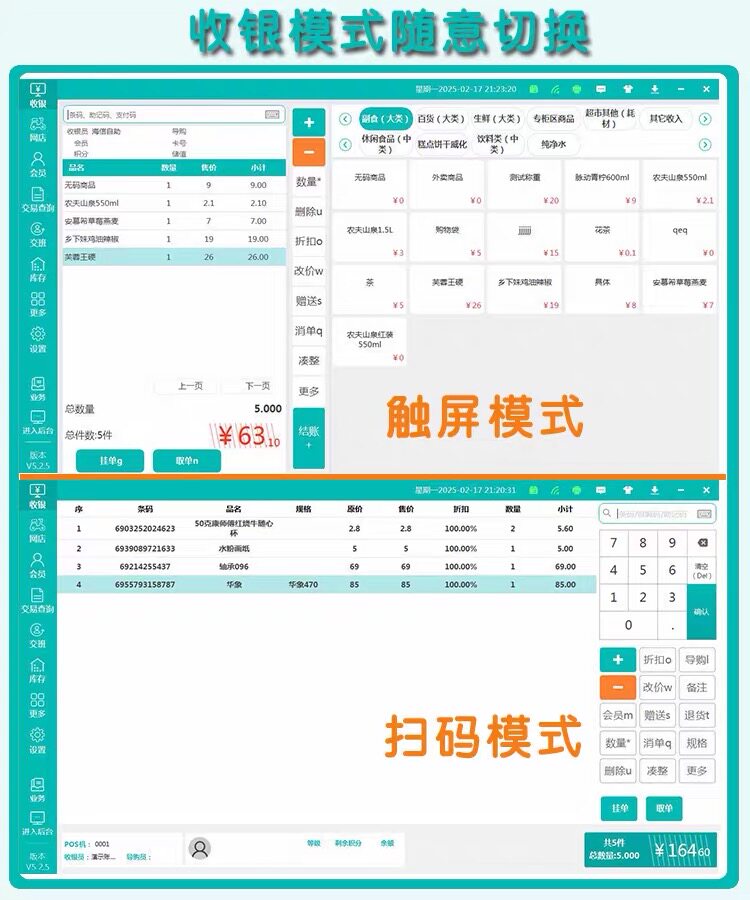Select row with barcode 6939089721633
This screenshot has height=900, width=750.
(x=326, y=549)
